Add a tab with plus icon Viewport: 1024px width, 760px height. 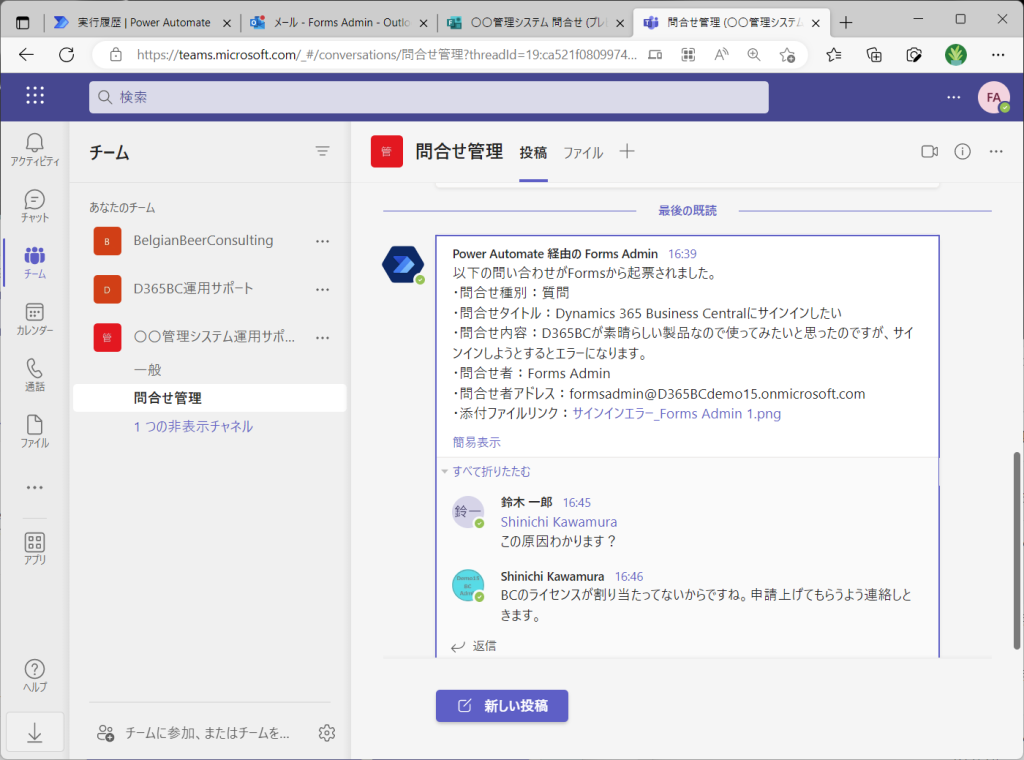(626, 151)
